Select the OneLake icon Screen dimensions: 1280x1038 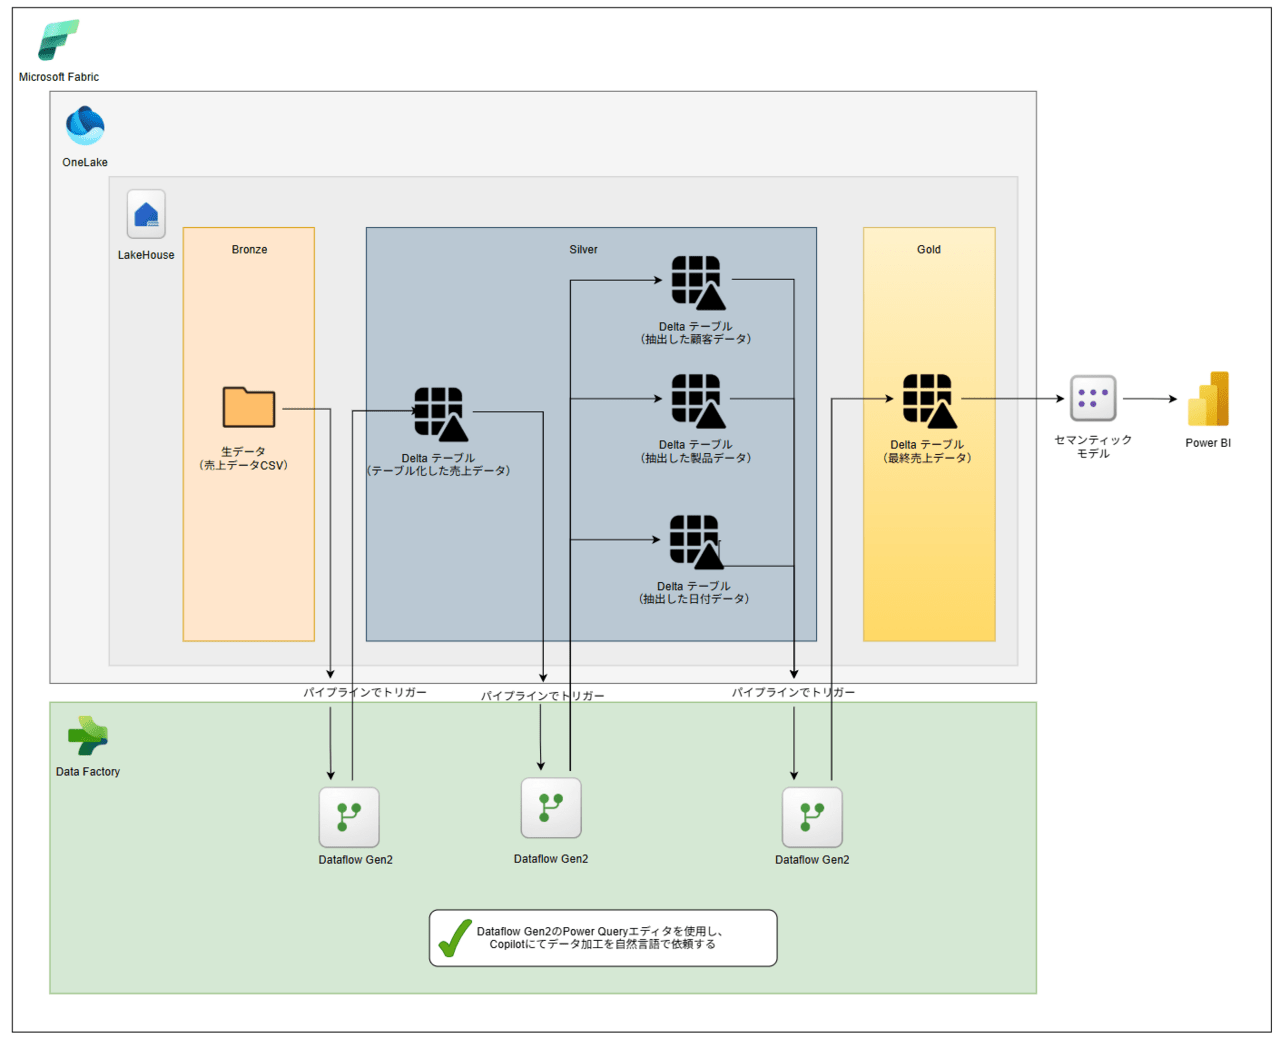85,126
